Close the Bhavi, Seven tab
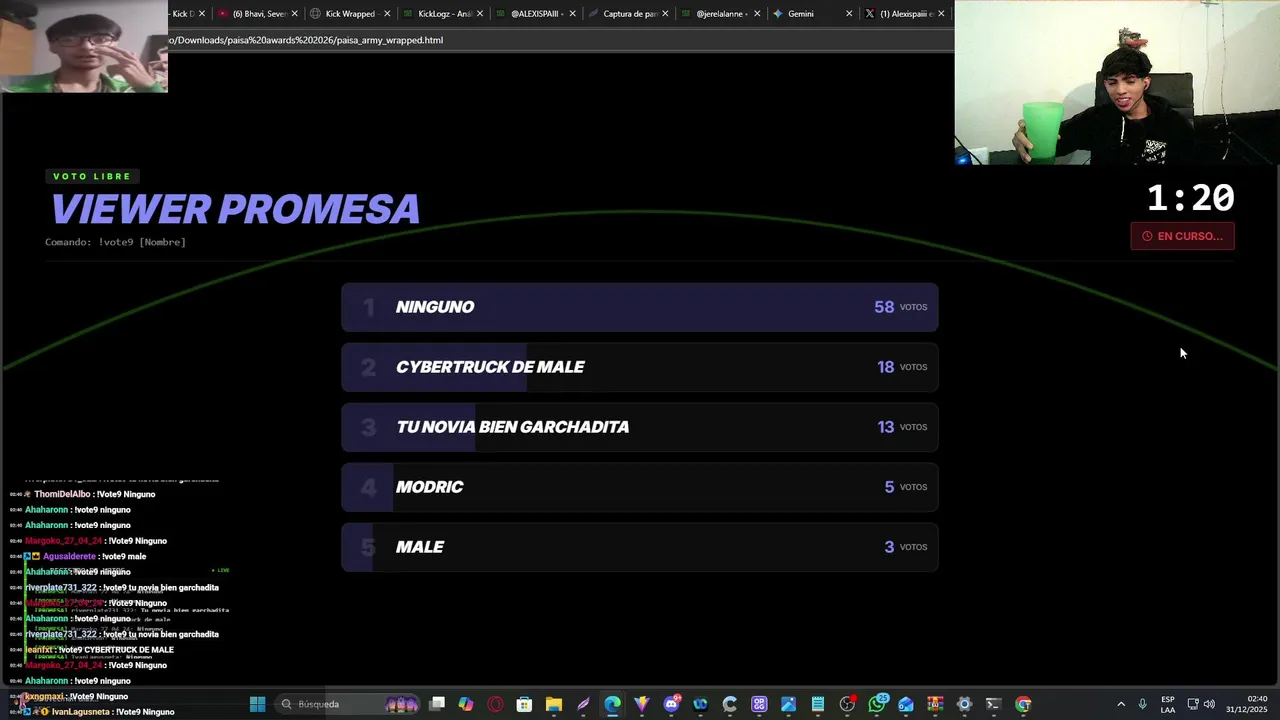Screen dimensions: 1280x720 tap(294, 14)
